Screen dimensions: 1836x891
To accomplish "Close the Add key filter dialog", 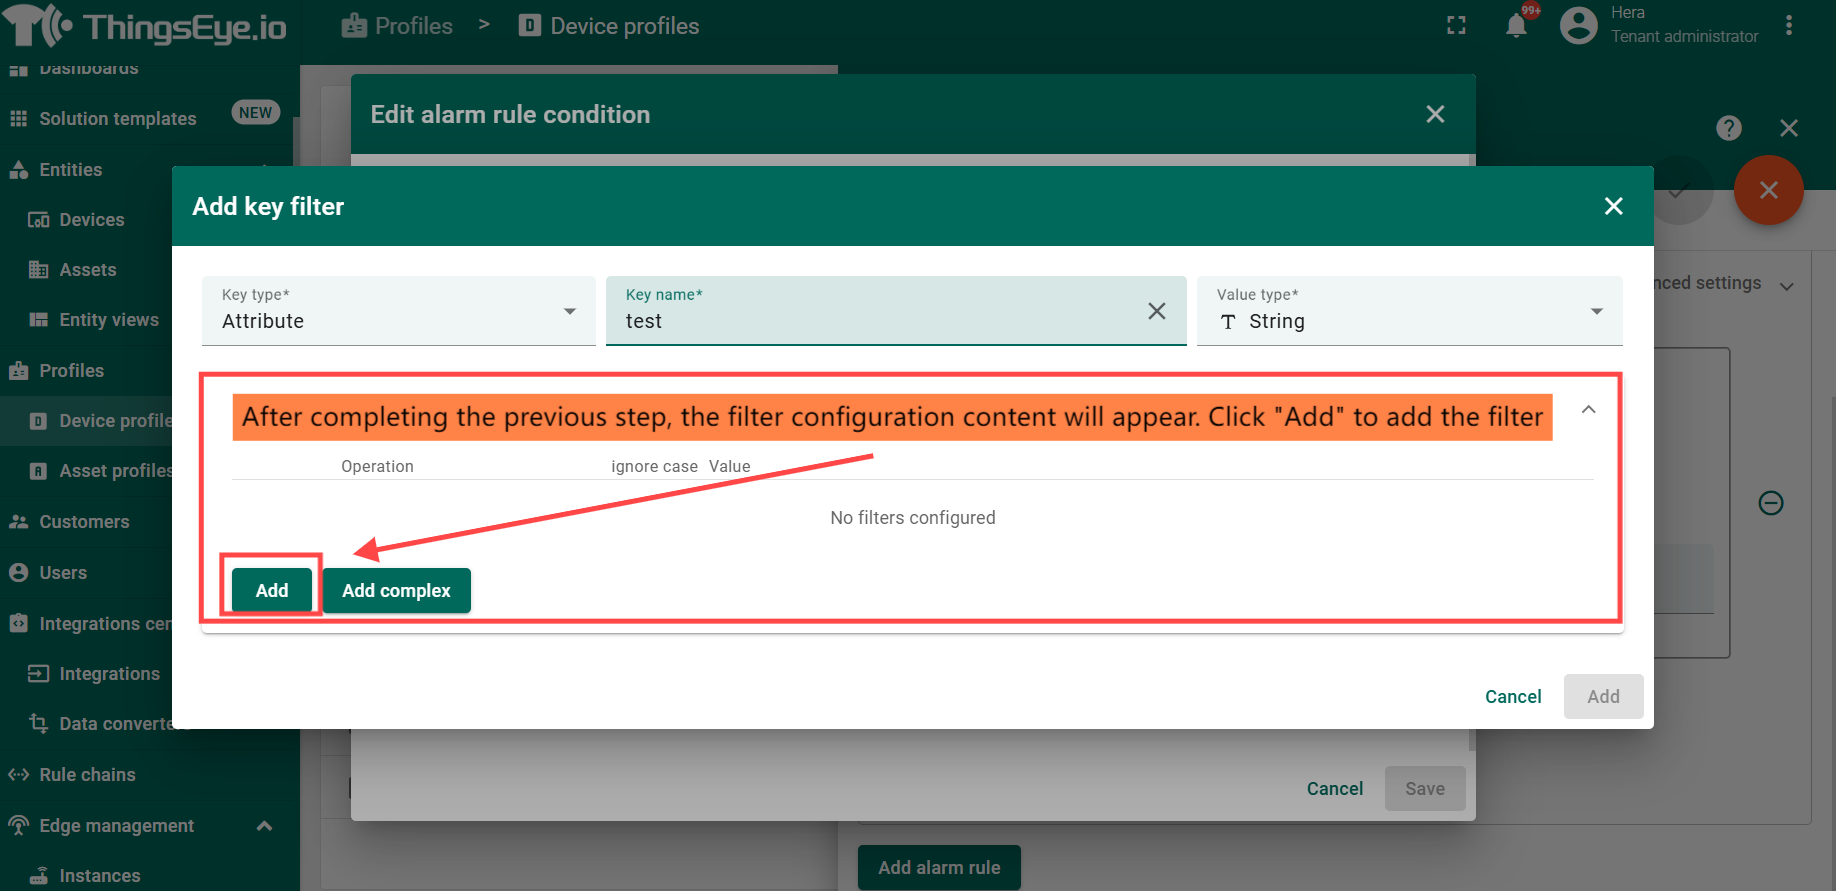I will coord(1613,206).
